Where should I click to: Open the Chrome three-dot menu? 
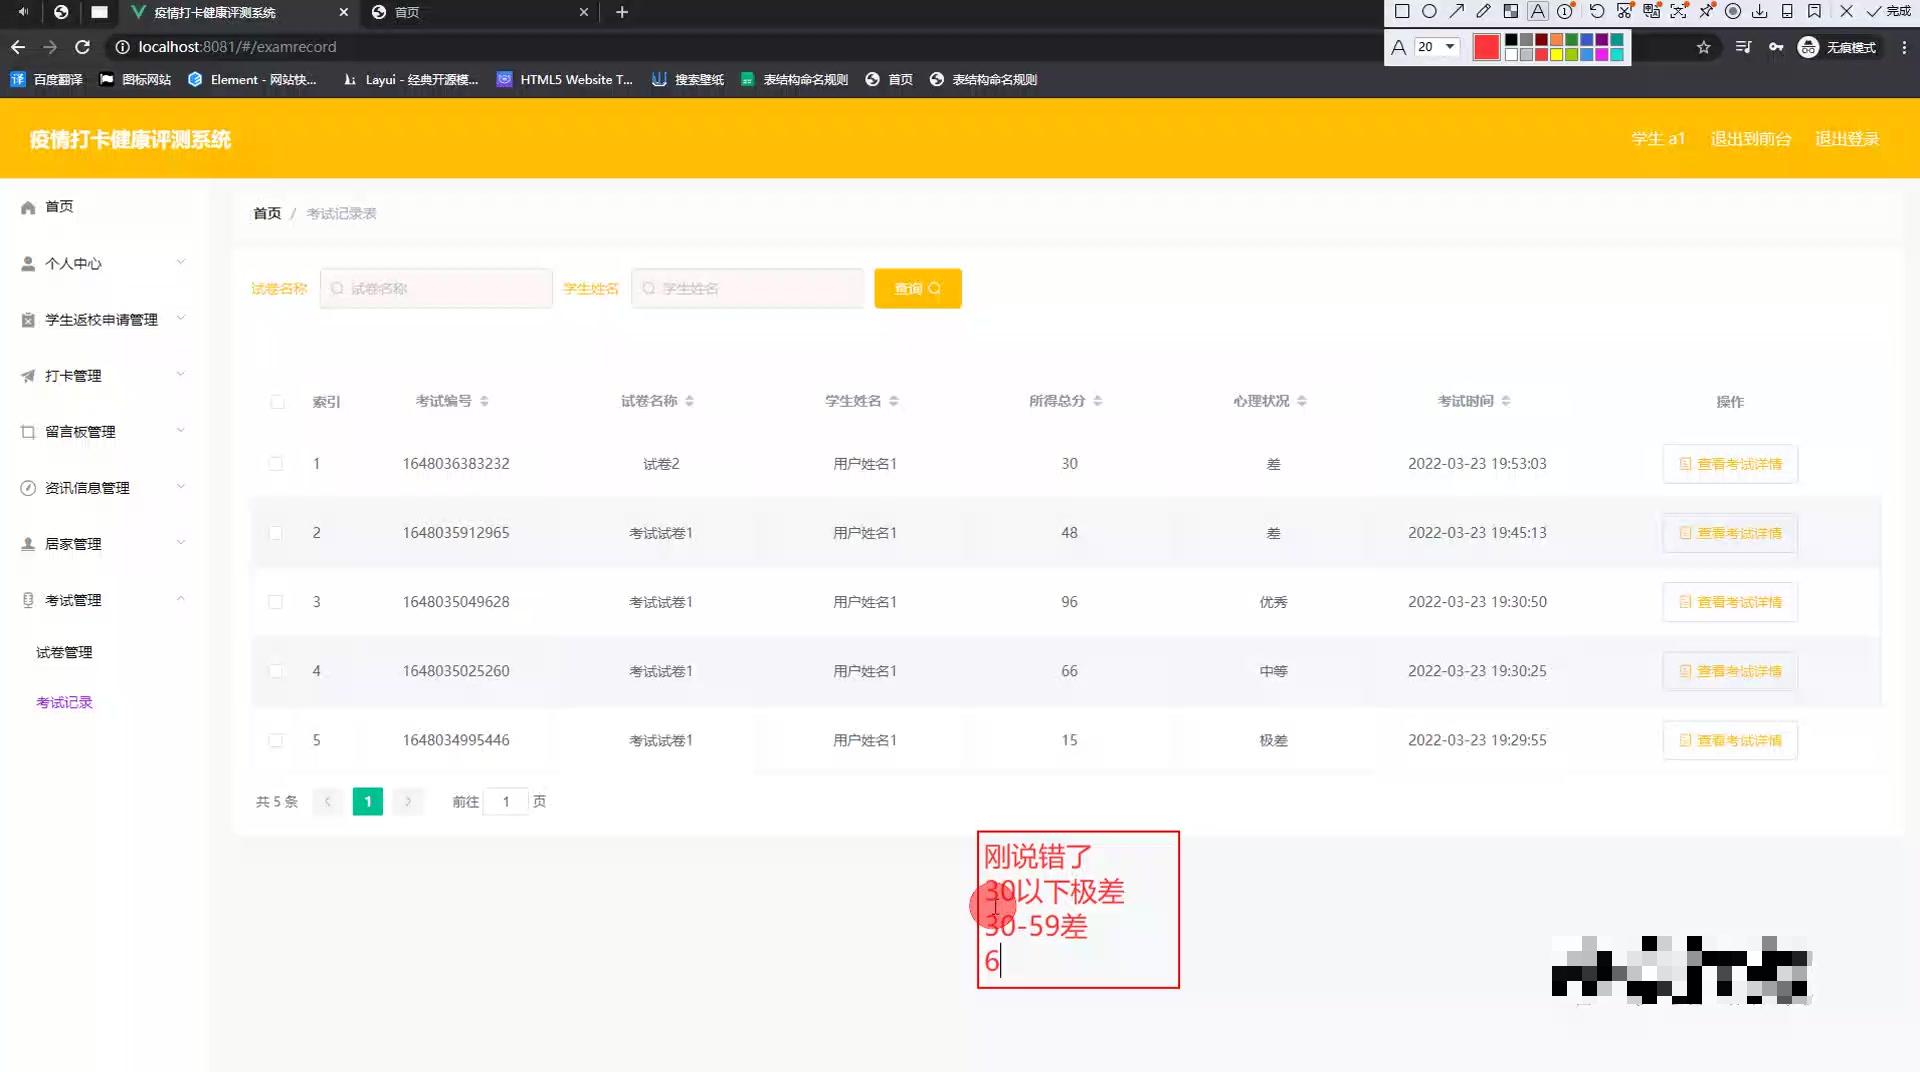[x=1904, y=47]
